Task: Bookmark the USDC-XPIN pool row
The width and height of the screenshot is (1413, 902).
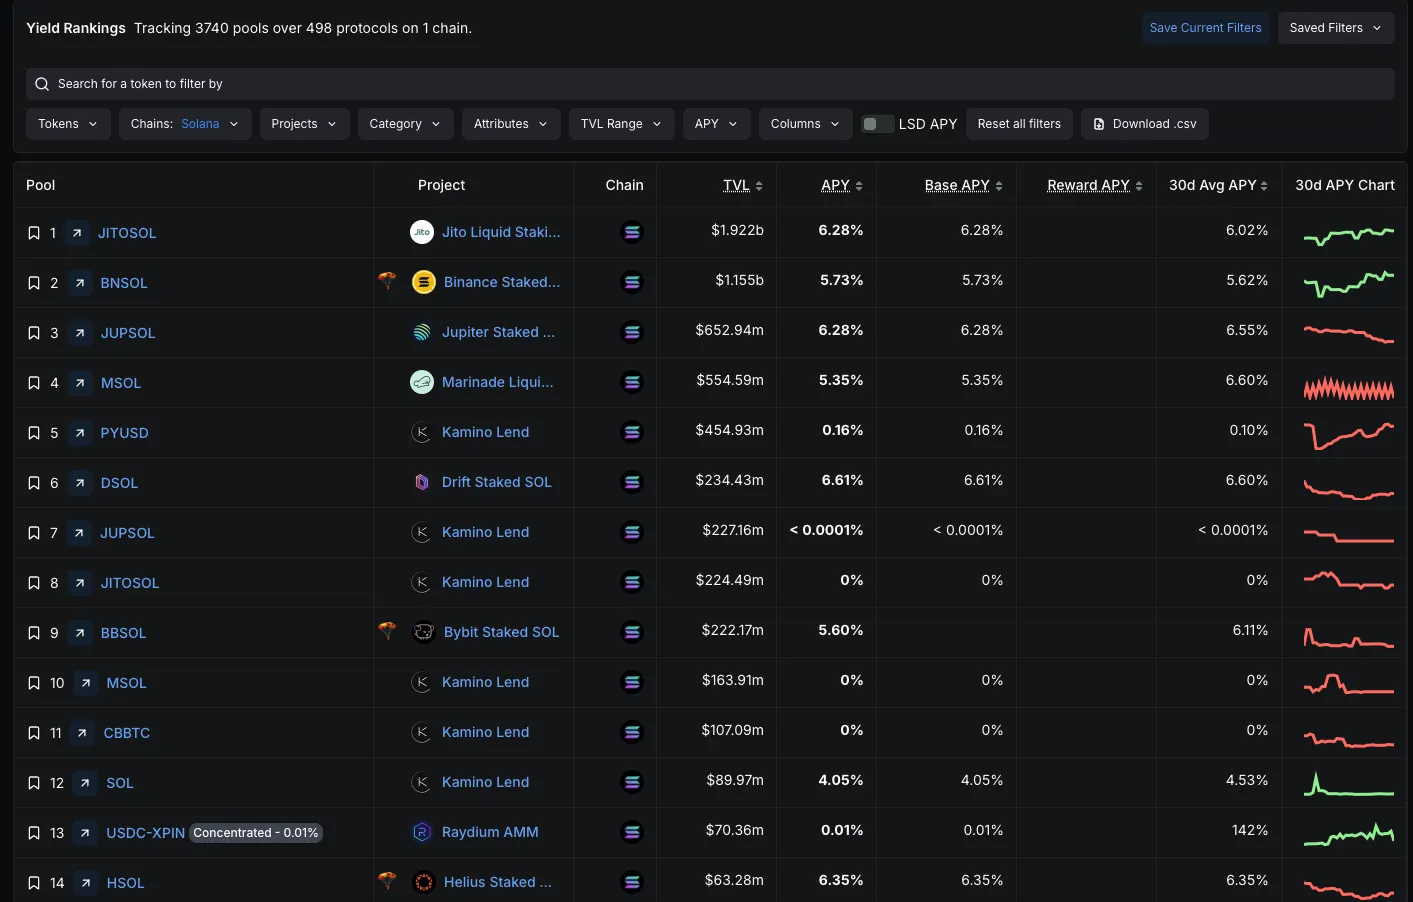Action: (x=34, y=833)
